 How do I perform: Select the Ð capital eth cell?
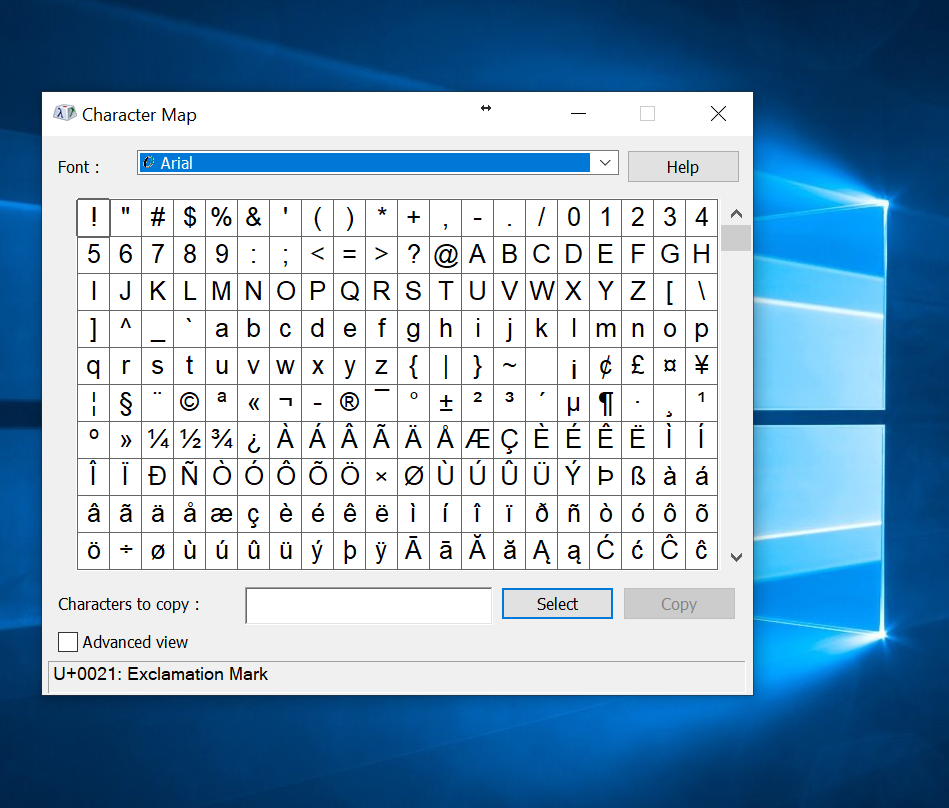coord(157,476)
